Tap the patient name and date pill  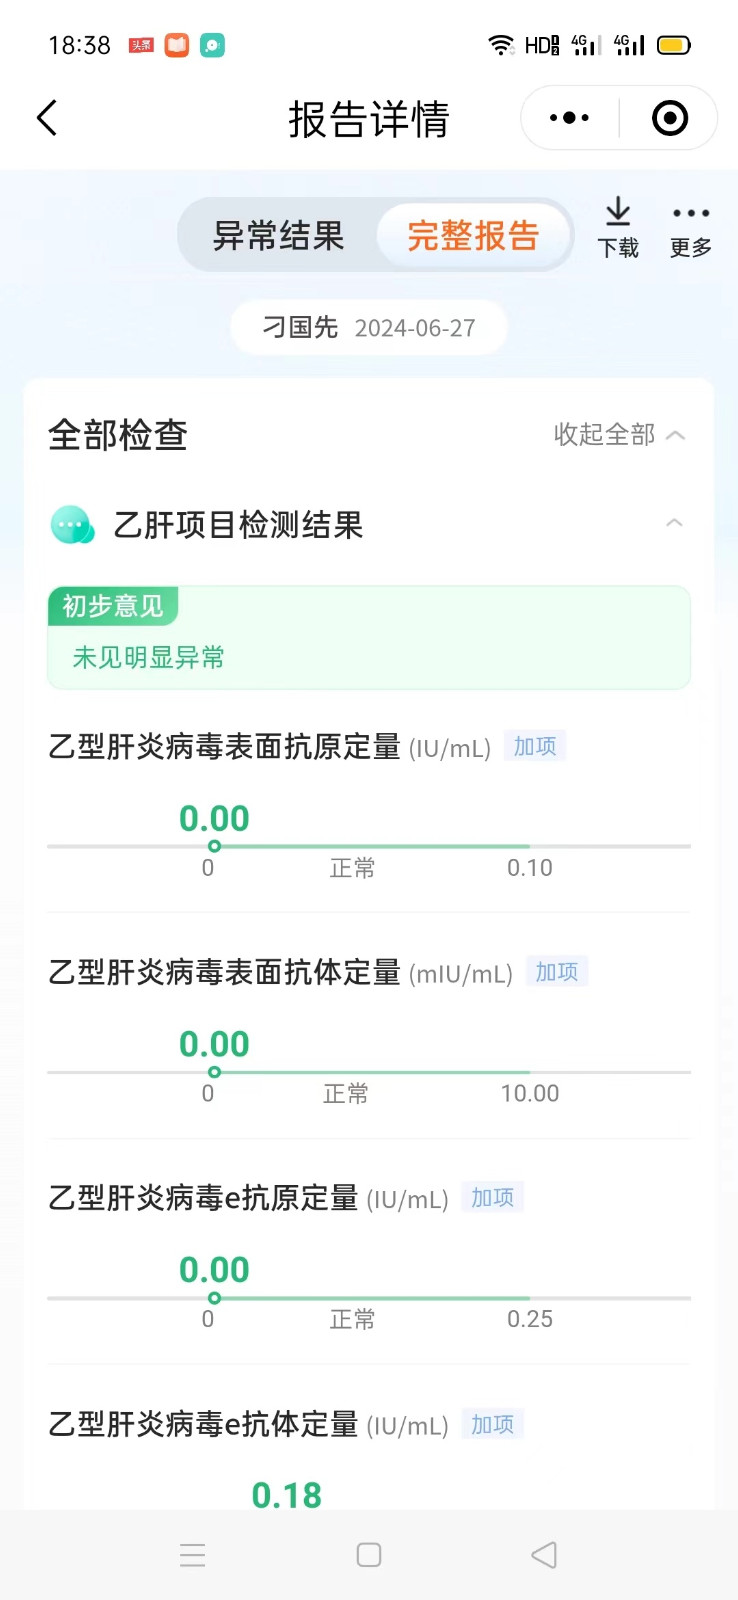coord(369,328)
